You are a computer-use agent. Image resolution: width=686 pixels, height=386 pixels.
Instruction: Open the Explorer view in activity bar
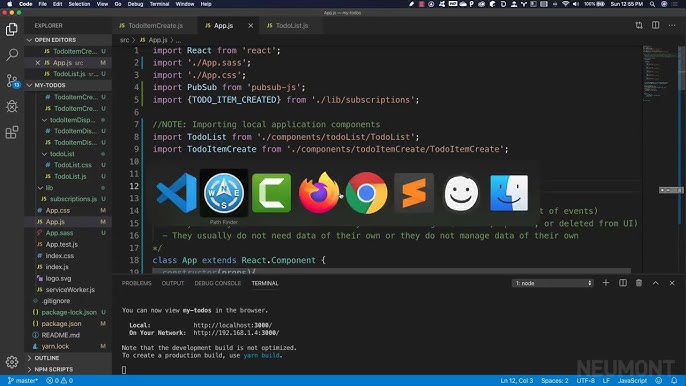[x=12, y=30]
